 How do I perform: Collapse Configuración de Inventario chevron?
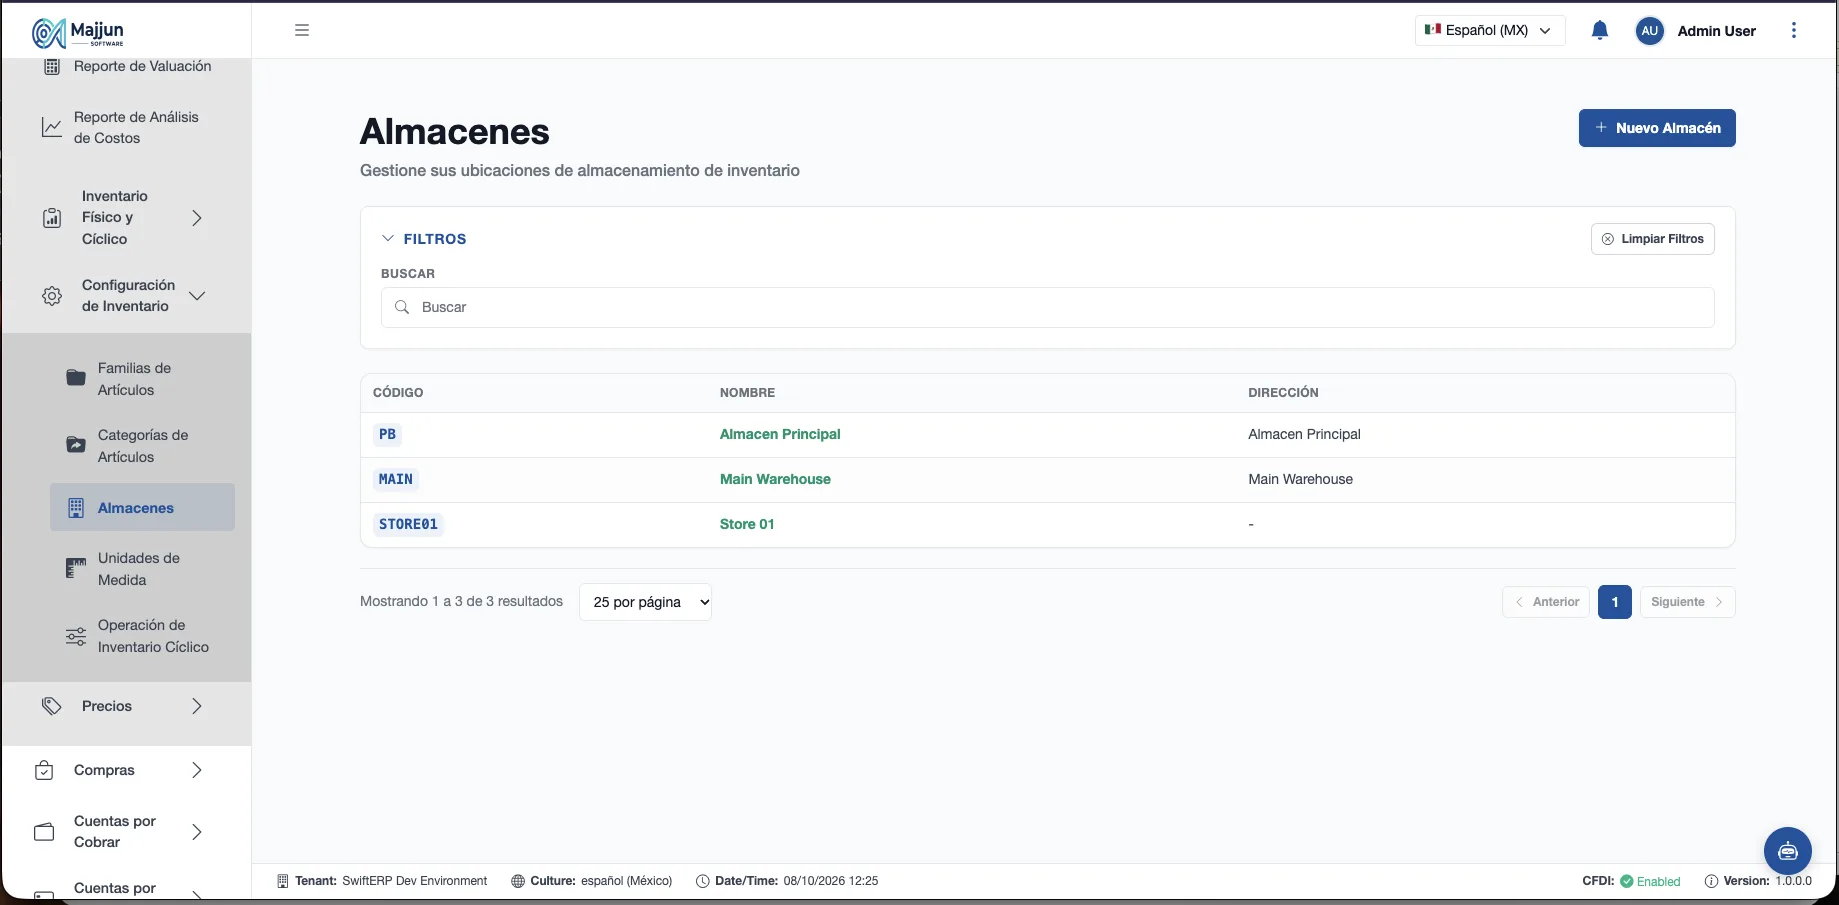197,296
